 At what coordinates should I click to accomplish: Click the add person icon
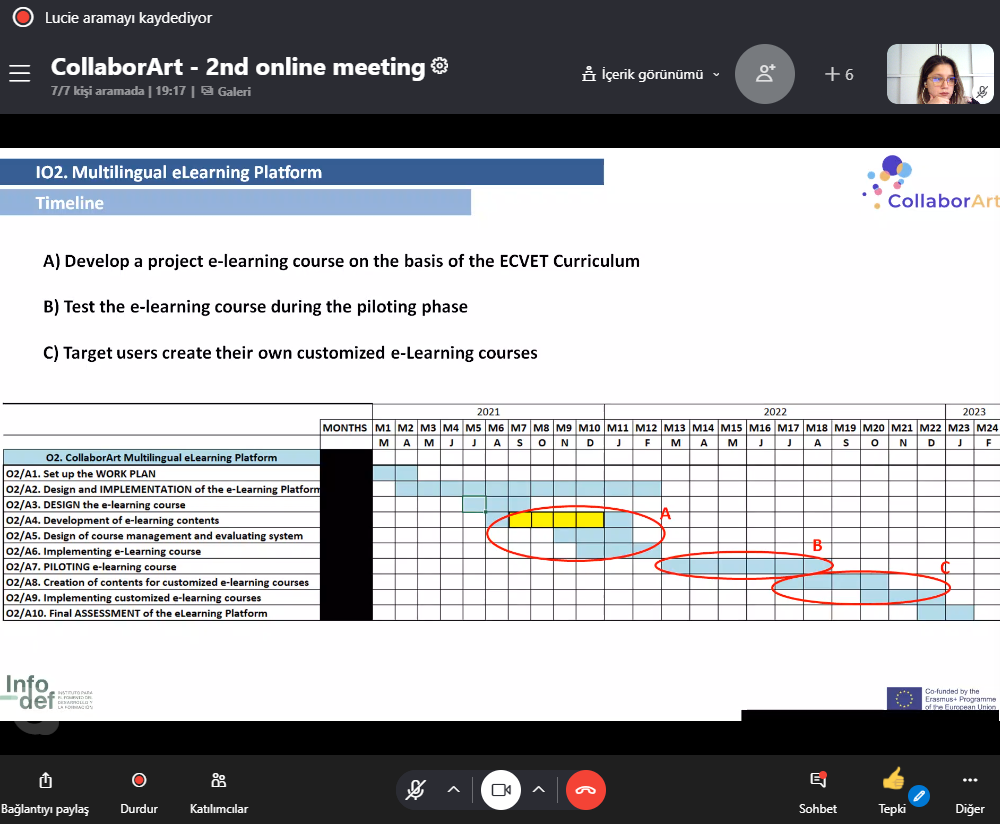(765, 74)
